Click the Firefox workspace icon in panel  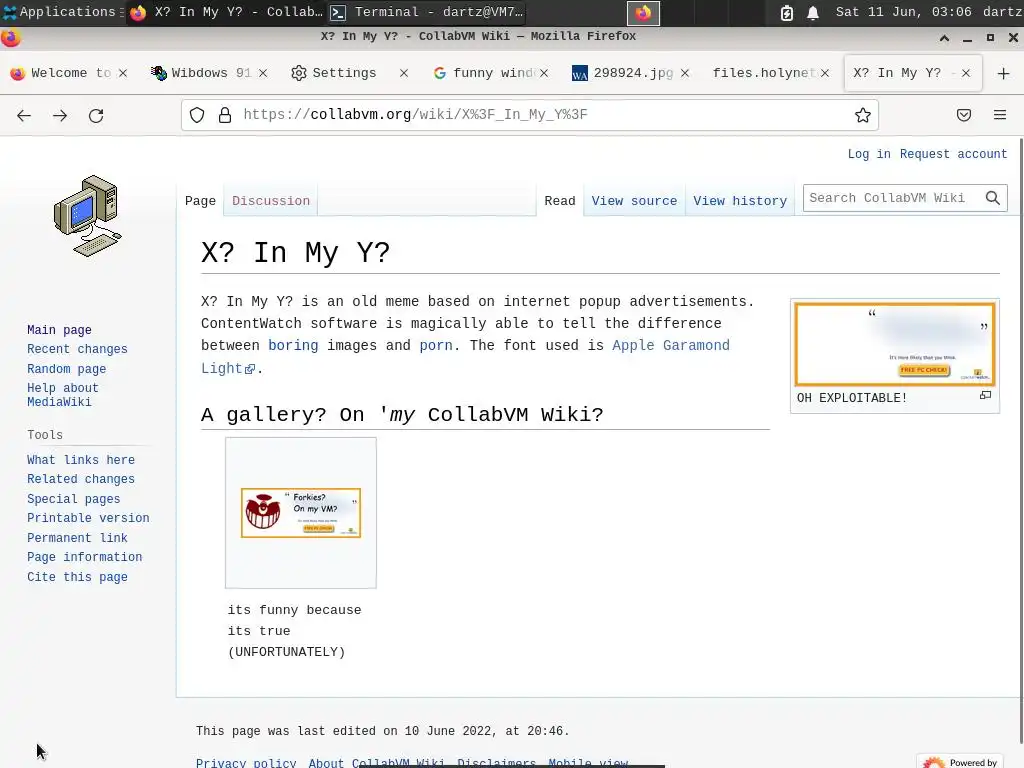pyautogui.click(x=643, y=12)
